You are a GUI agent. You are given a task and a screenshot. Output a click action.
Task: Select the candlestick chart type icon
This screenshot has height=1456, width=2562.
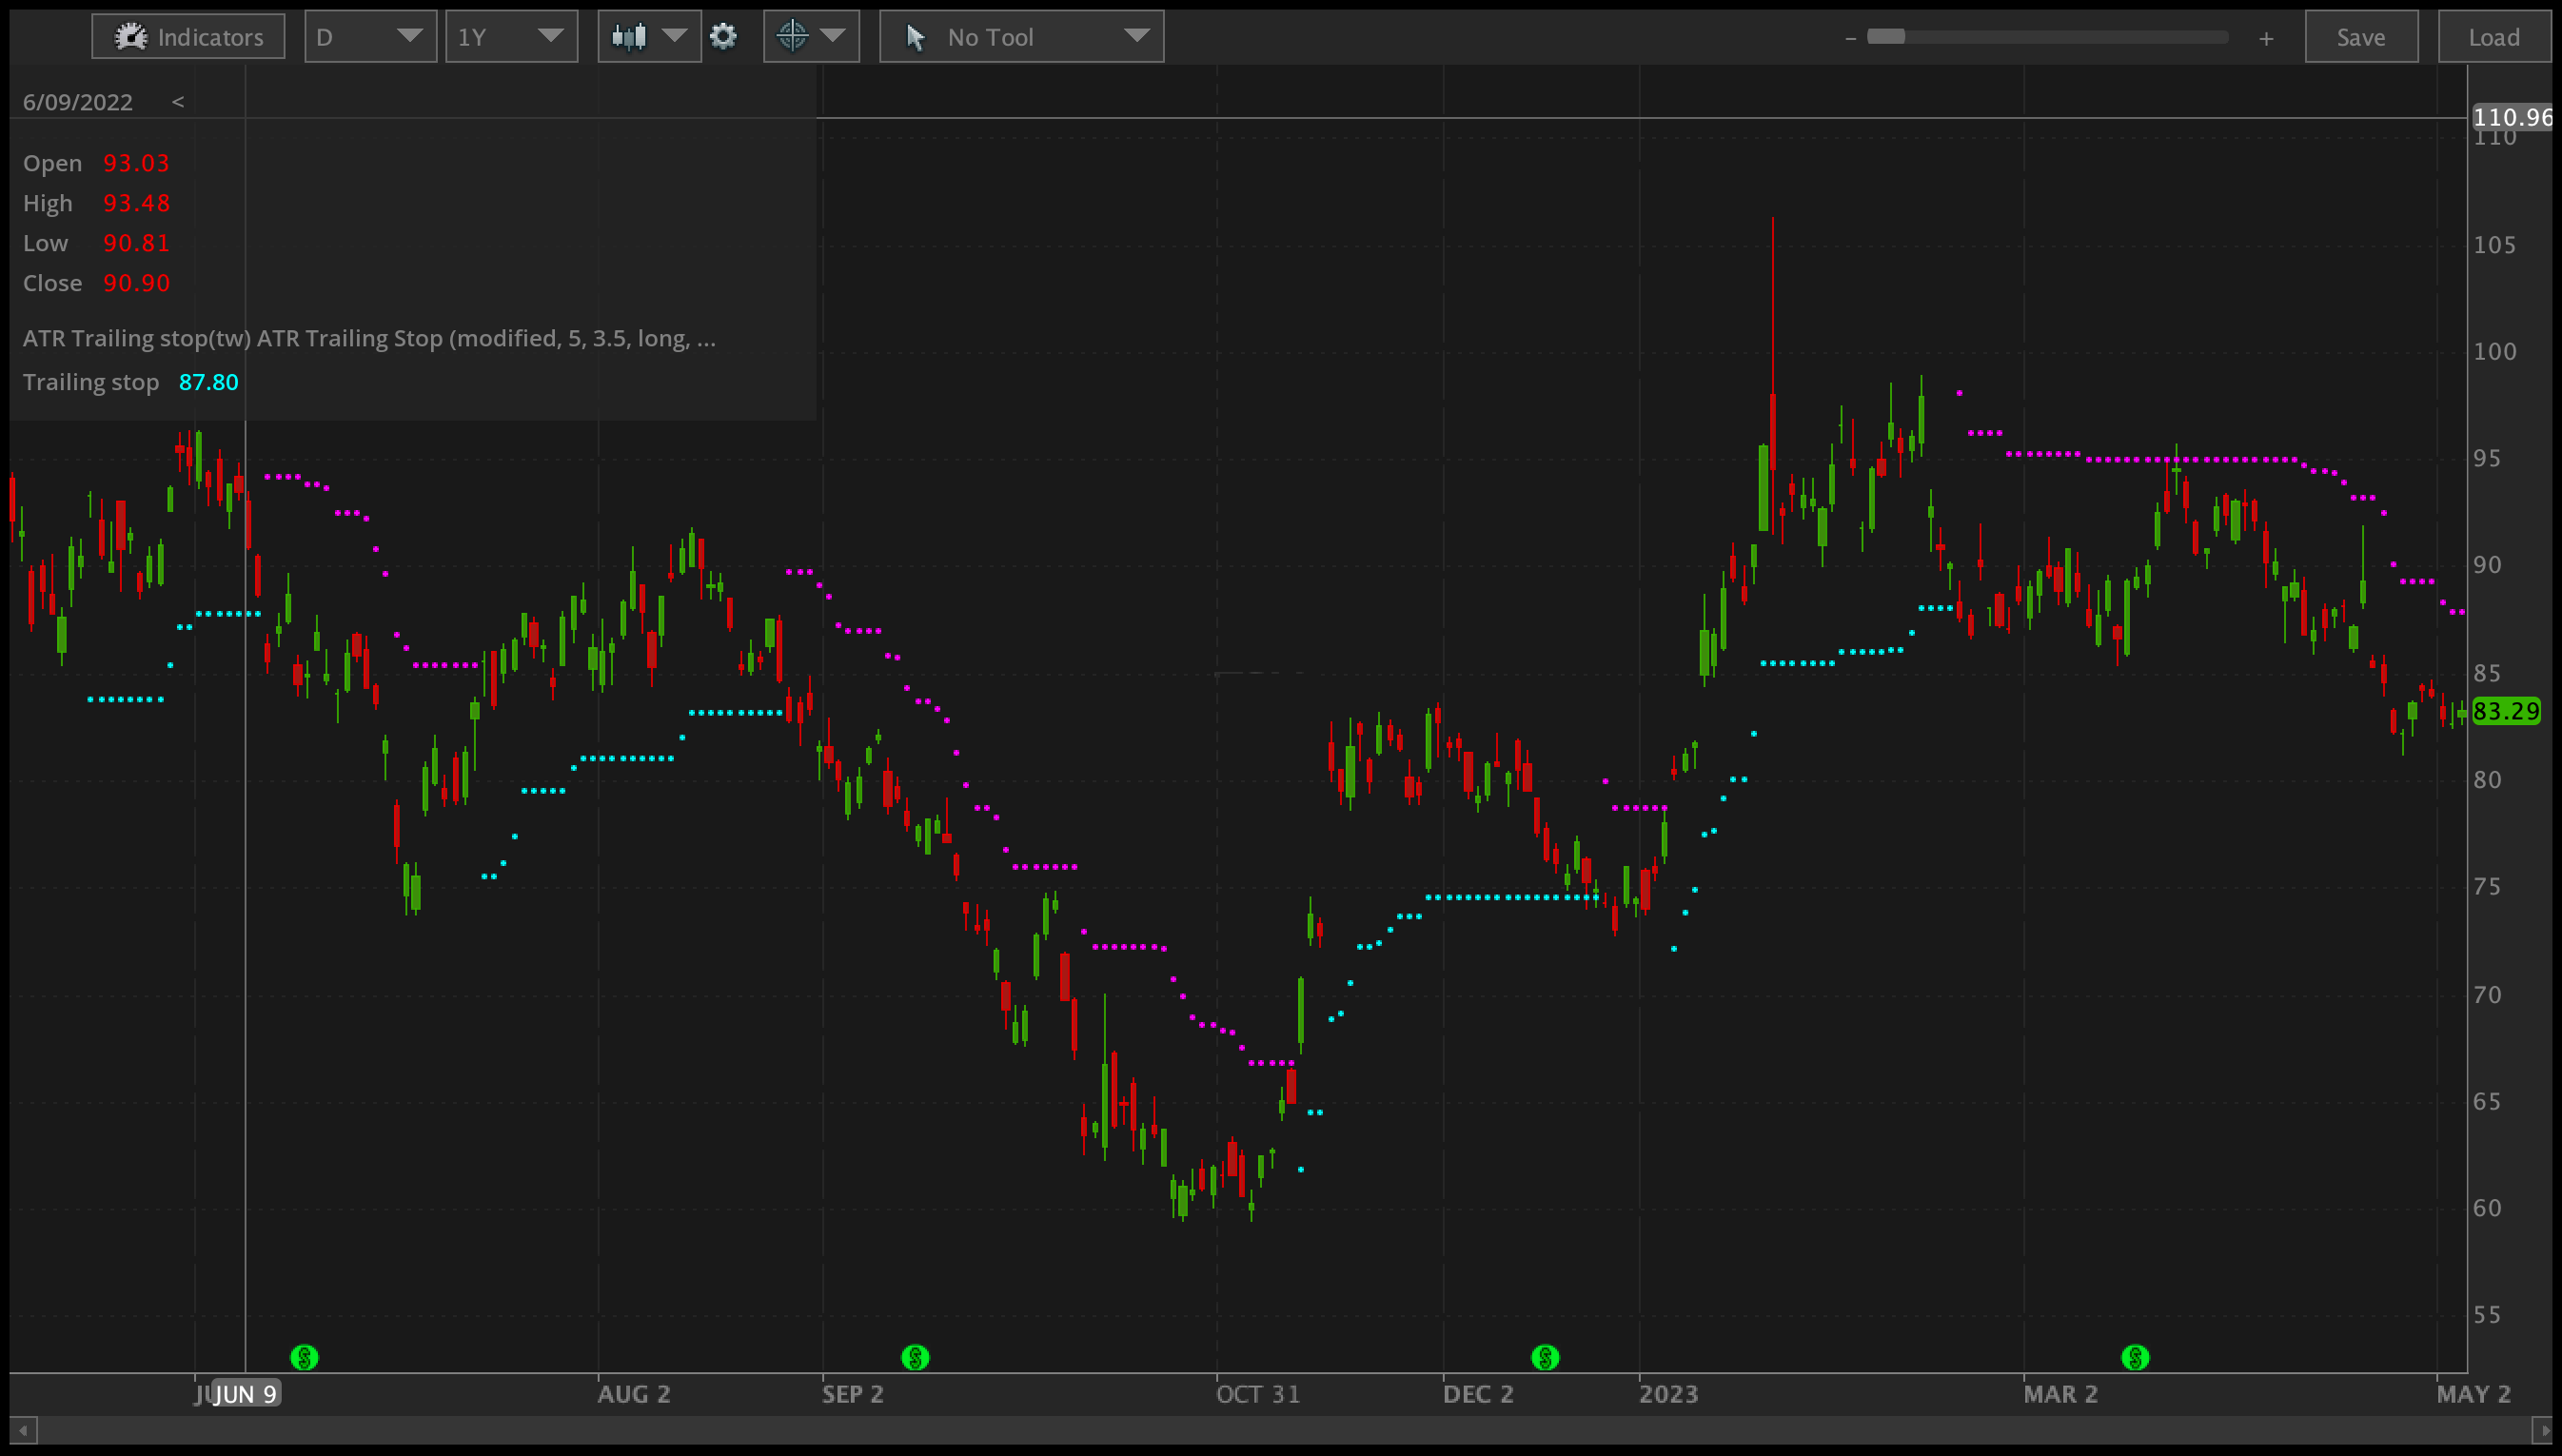(628, 36)
